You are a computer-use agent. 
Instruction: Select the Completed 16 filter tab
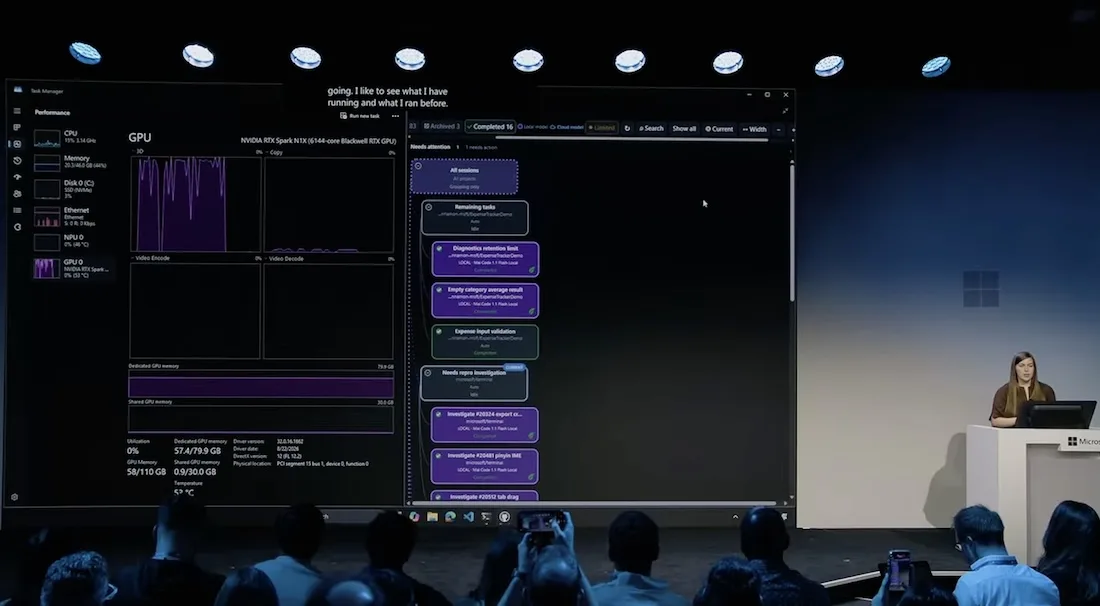coord(490,127)
